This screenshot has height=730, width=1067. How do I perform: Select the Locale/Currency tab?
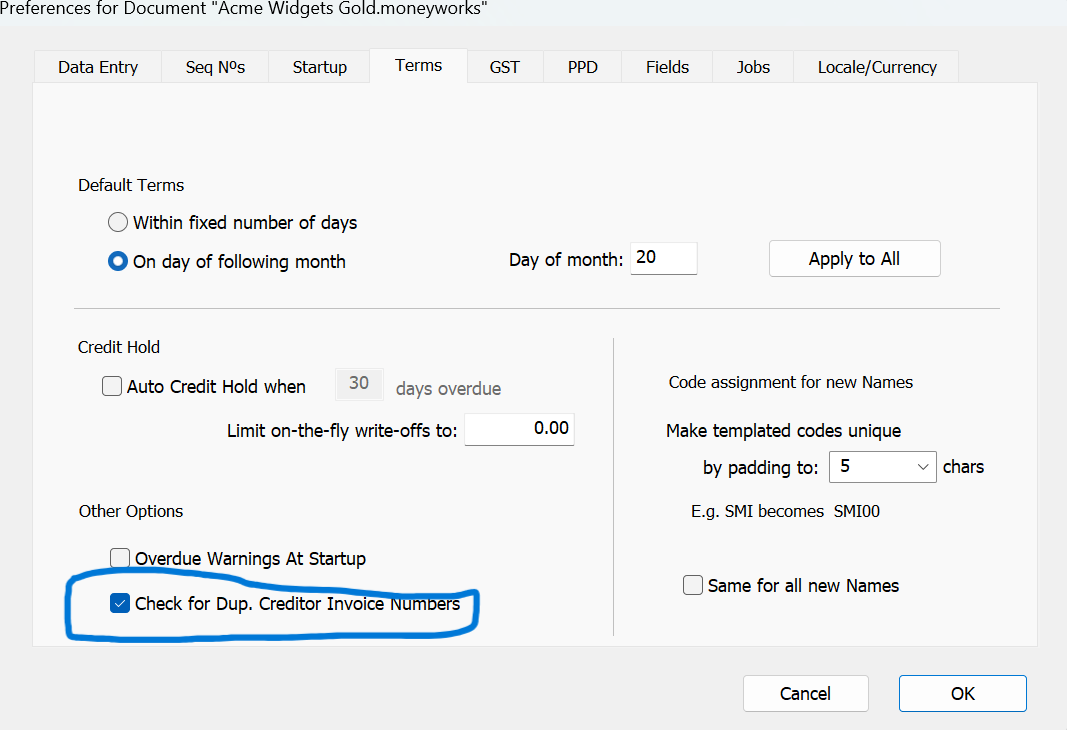(x=876, y=67)
